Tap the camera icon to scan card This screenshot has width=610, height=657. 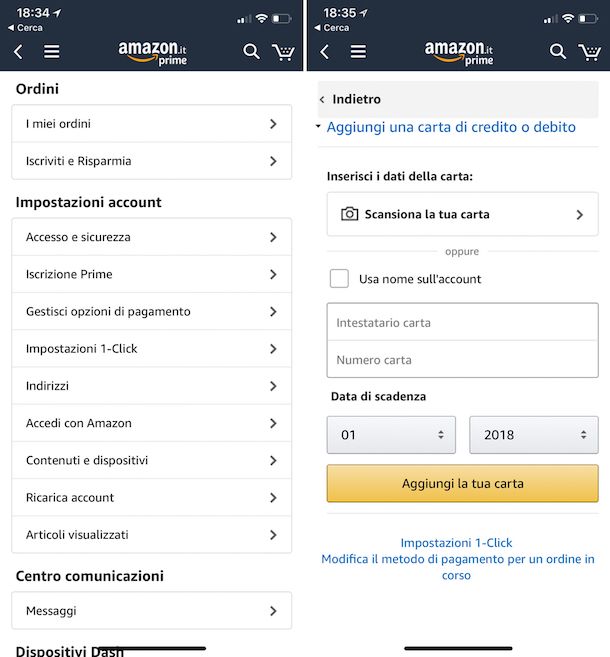[349, 214]
